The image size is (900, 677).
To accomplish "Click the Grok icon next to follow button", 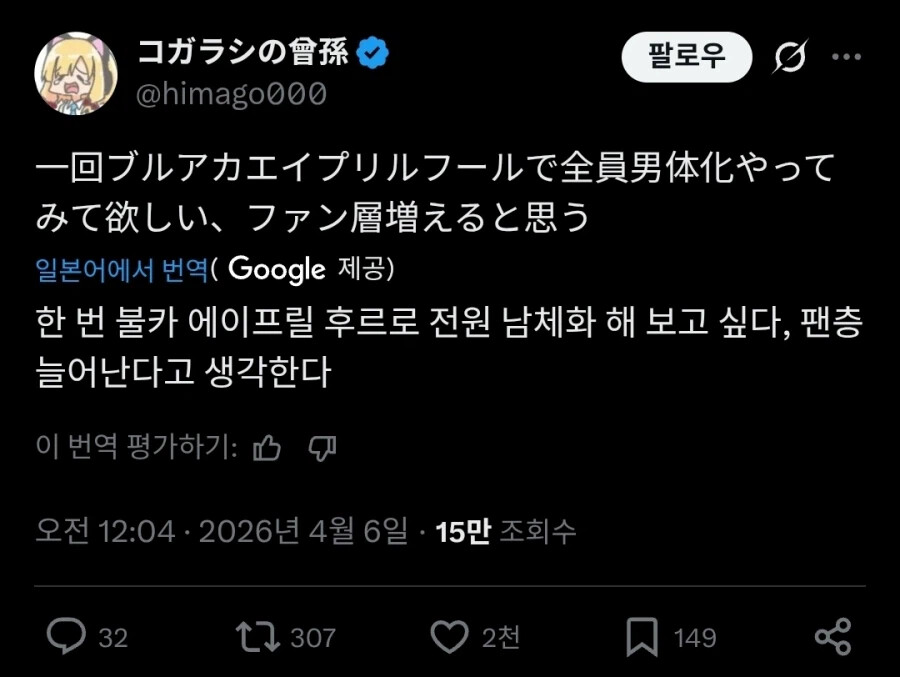I will point(790,58).
